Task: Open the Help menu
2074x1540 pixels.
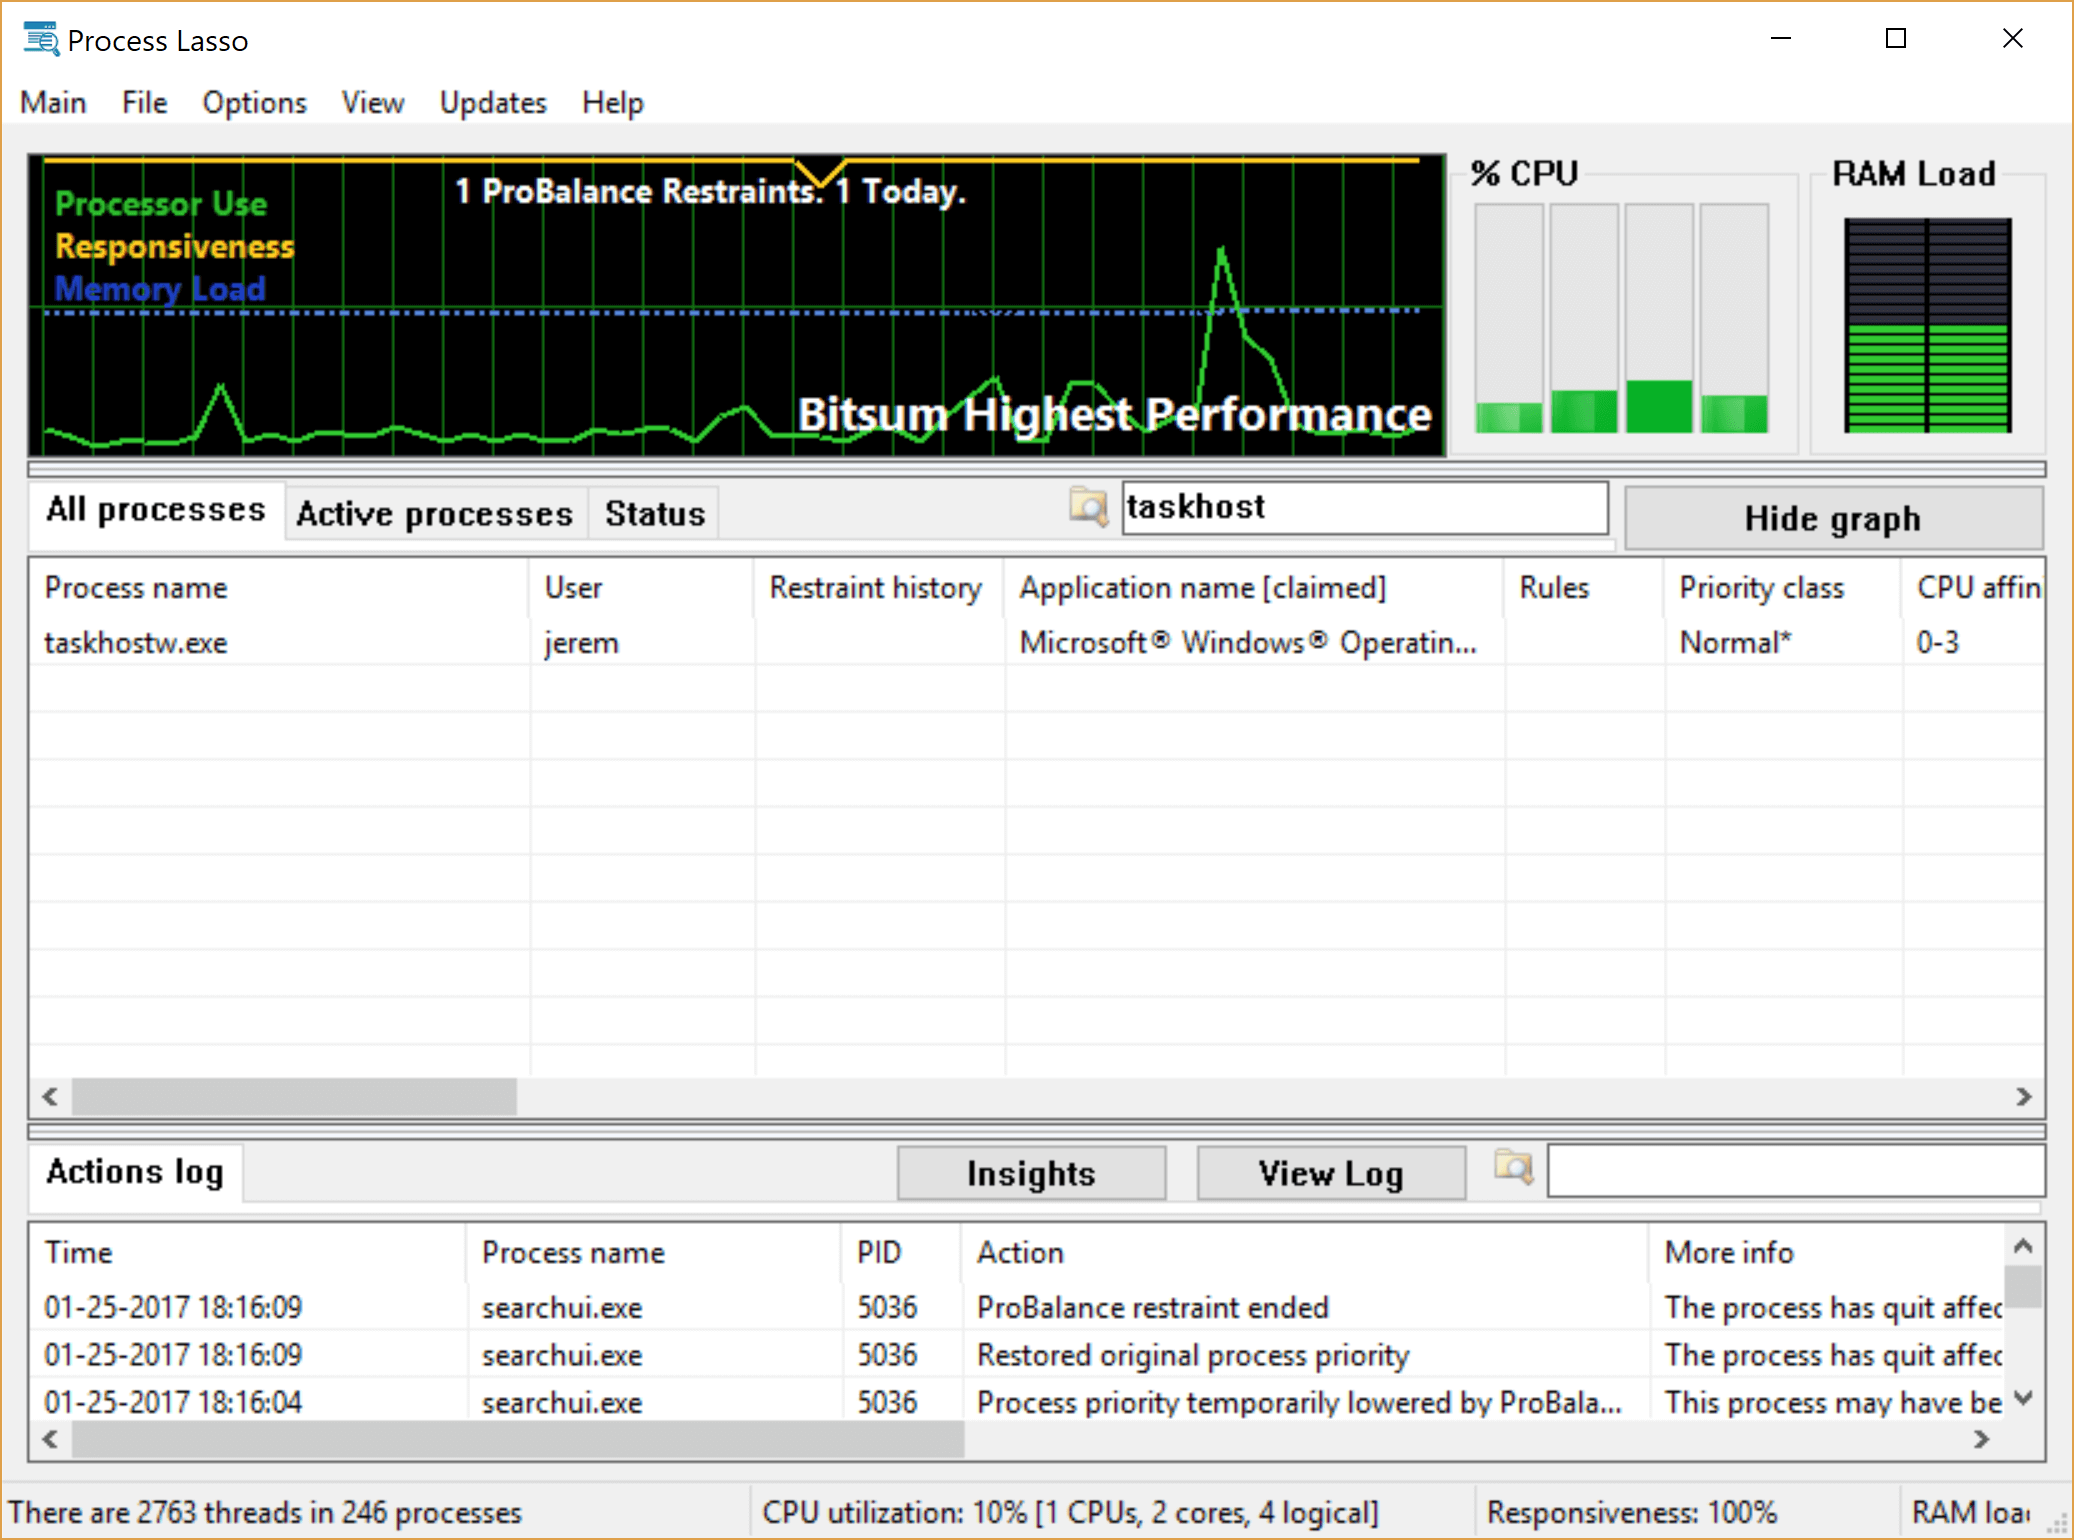Action: point(613,103)
